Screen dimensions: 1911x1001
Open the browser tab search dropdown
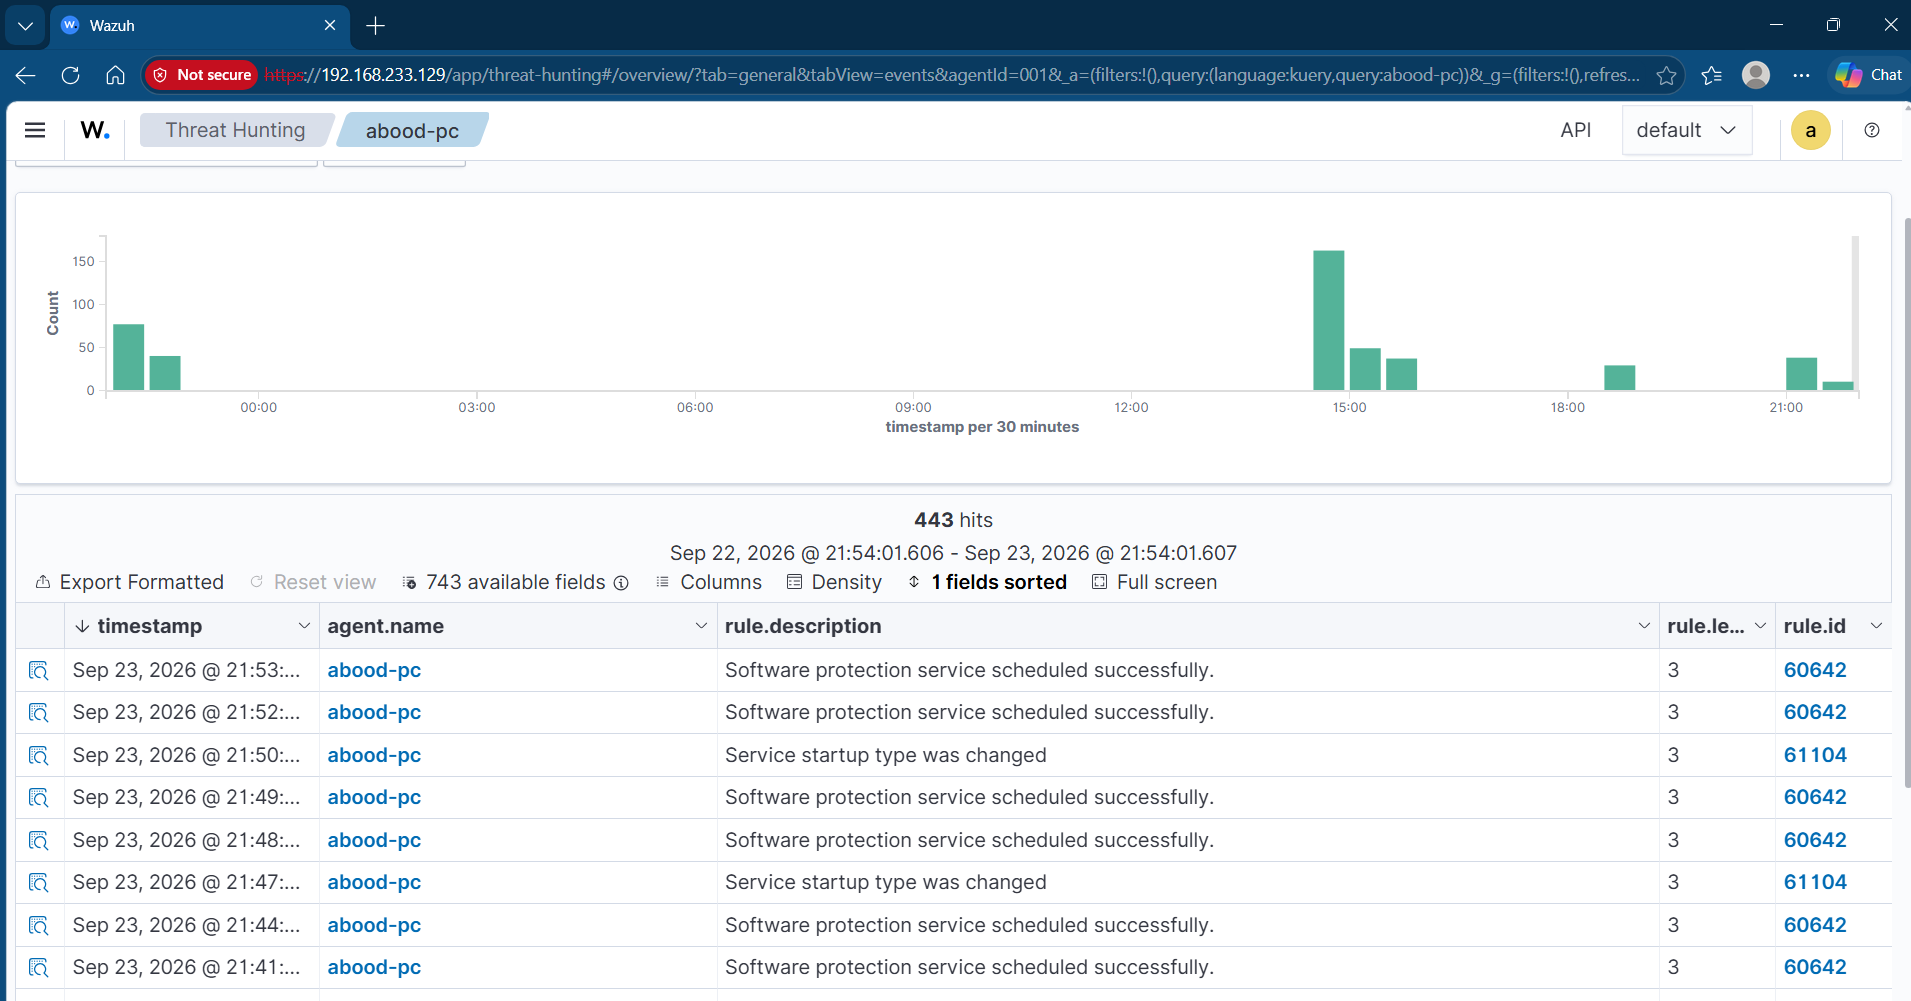point(25,25)
